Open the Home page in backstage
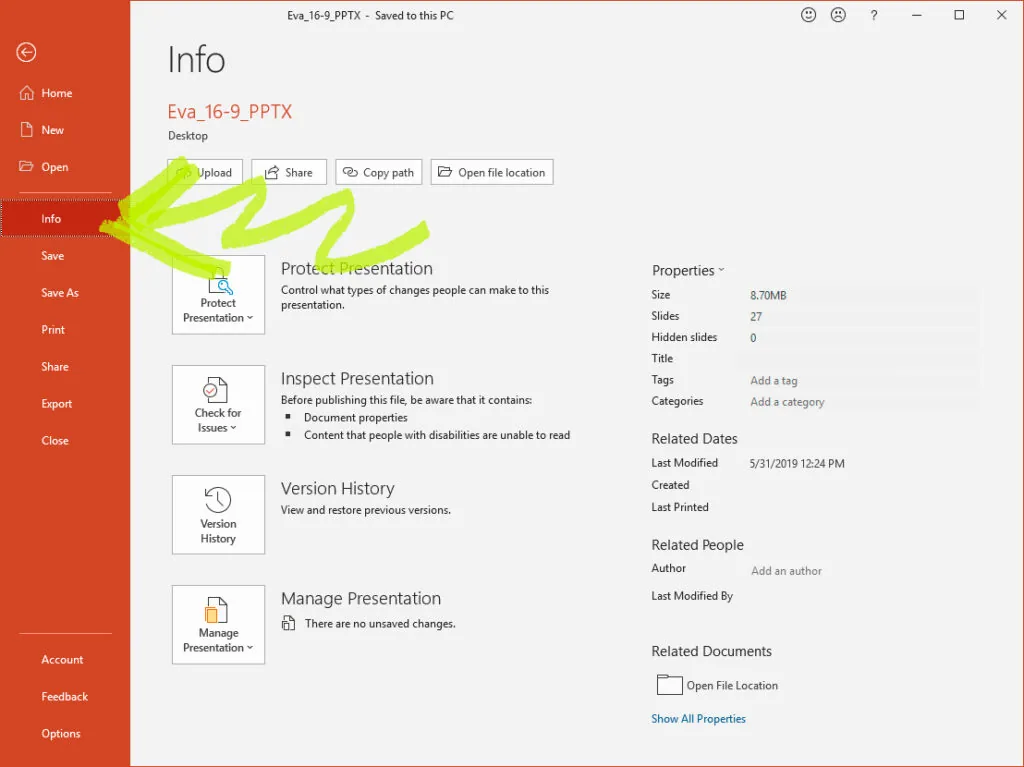Image resolution: width=1024 pixels, height=767 pixels. 65,93
